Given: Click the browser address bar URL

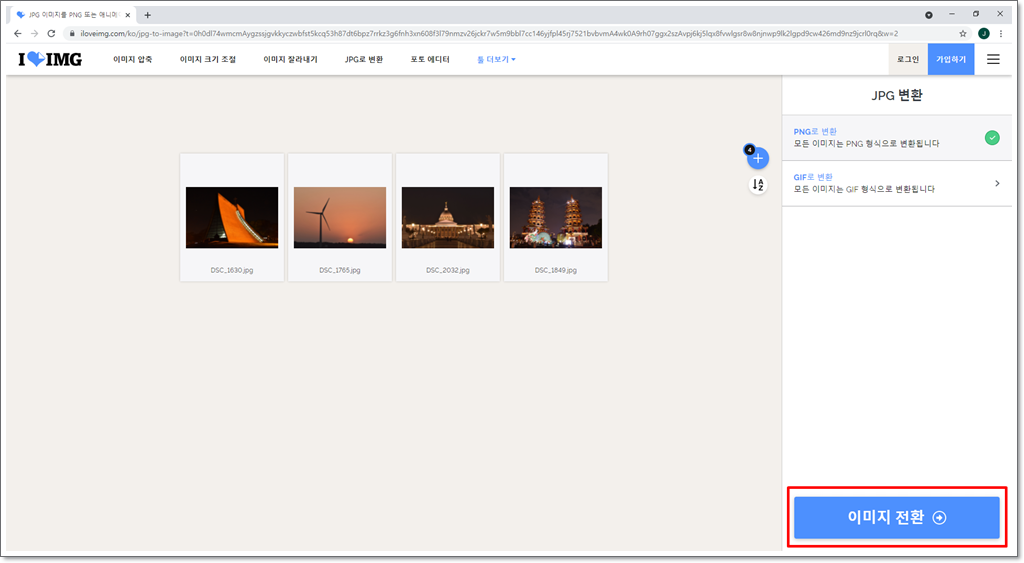Looking at the screenshot, I should (489, 33).
